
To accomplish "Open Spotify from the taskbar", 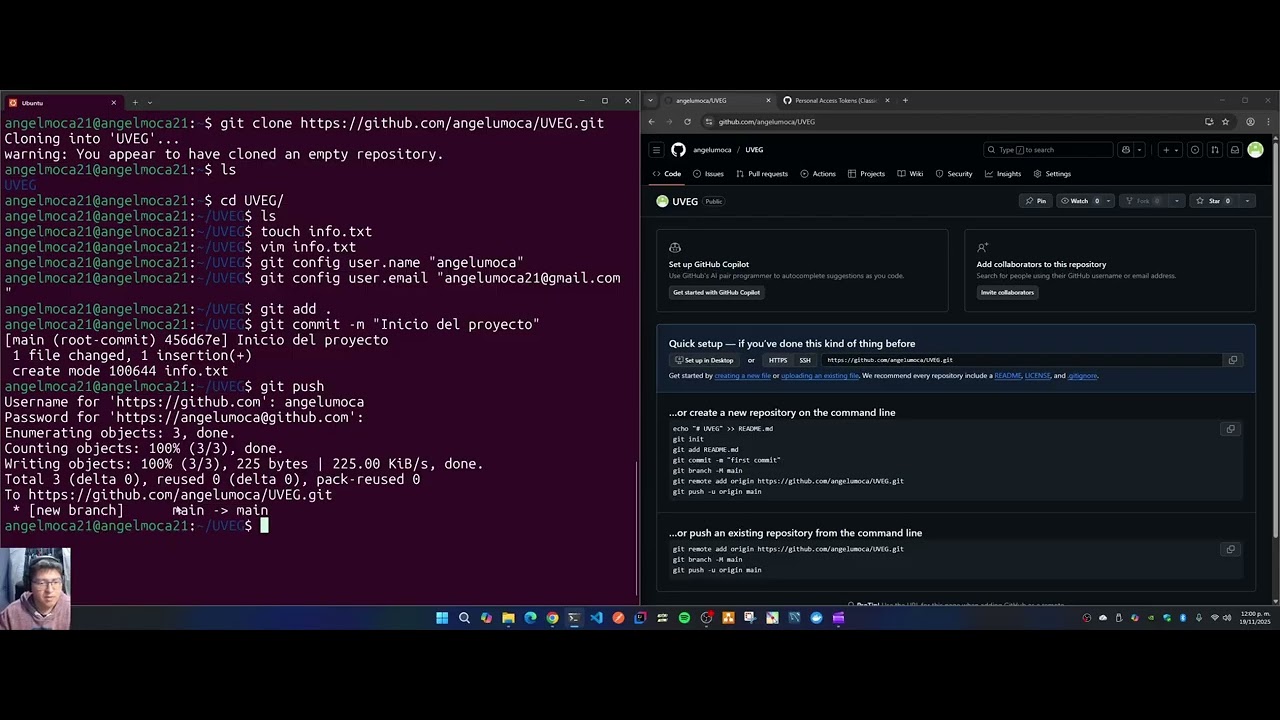I will (684, 618).
